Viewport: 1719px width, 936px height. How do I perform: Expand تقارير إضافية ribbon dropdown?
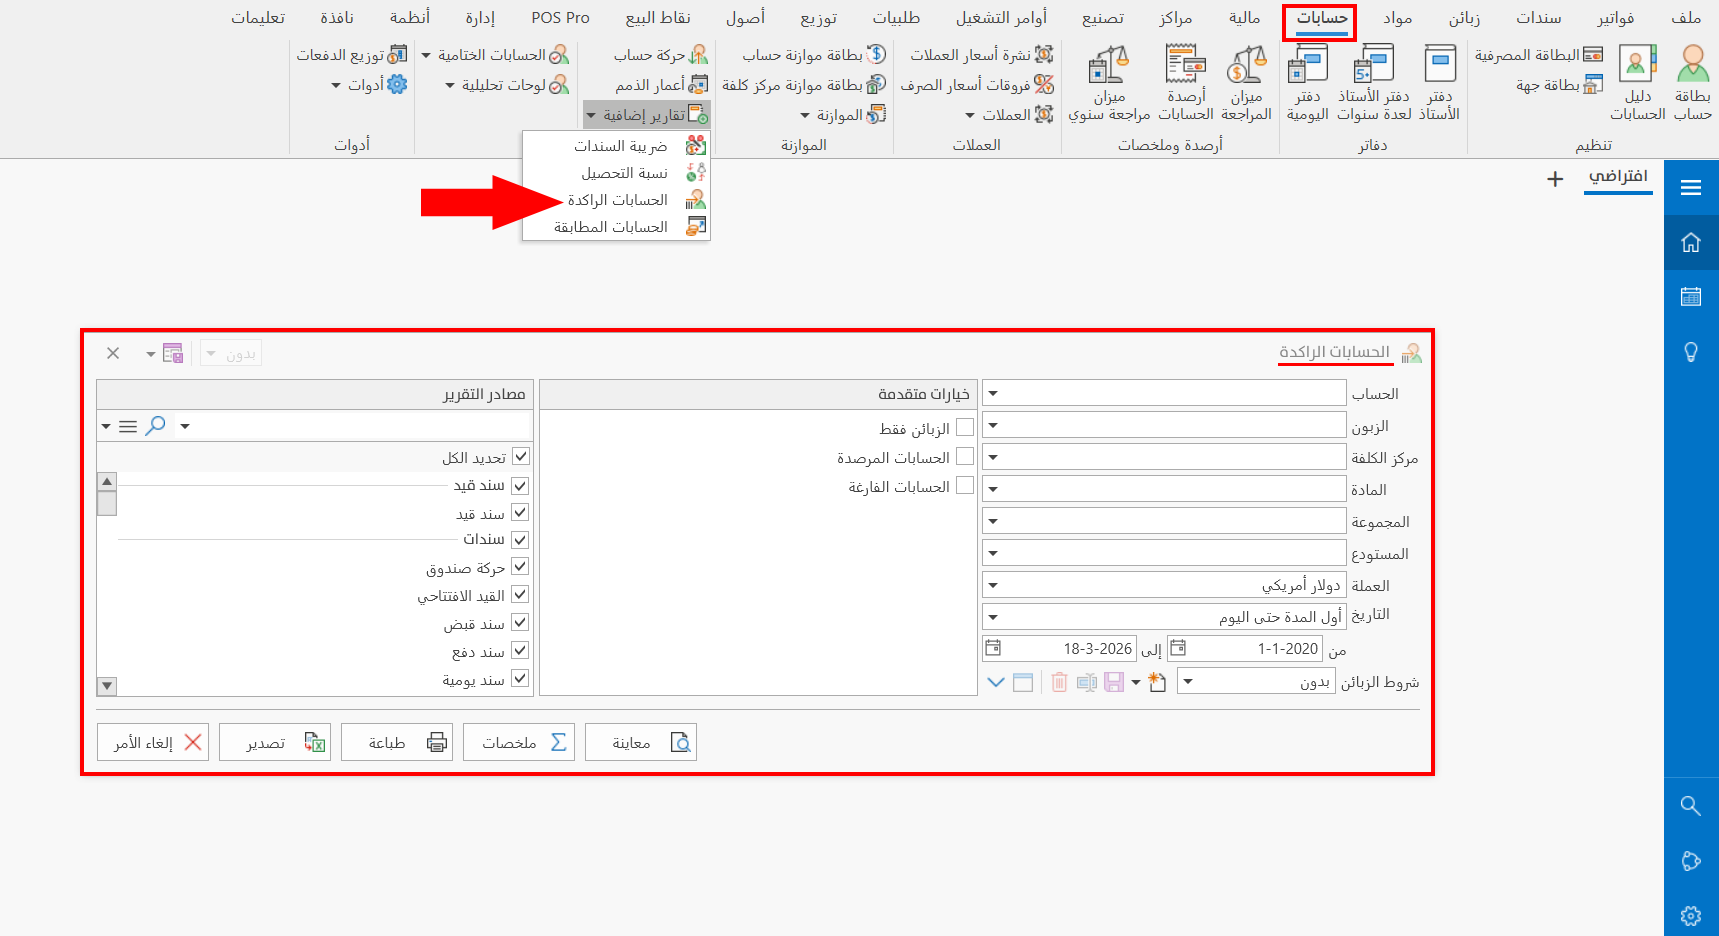[x=647, y=115]
